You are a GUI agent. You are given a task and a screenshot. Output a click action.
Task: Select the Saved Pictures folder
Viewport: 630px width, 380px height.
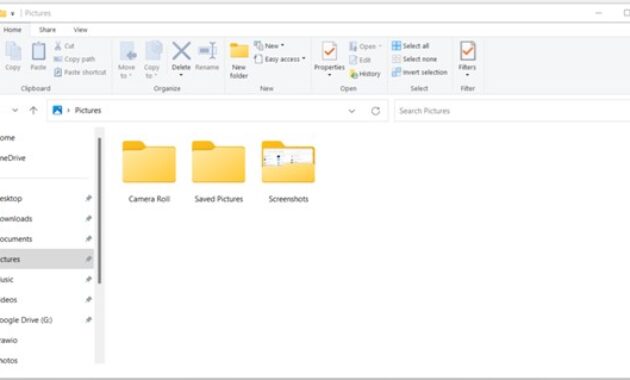(219, 172)
